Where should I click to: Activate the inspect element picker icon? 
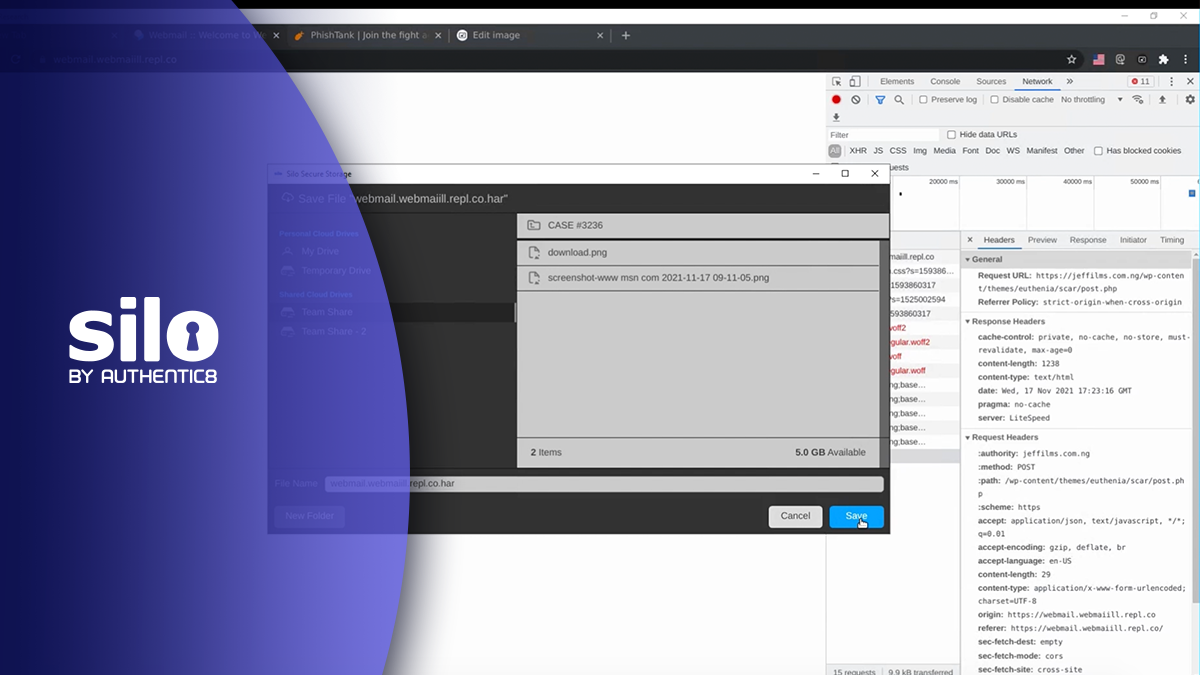(x=837, y=82)
